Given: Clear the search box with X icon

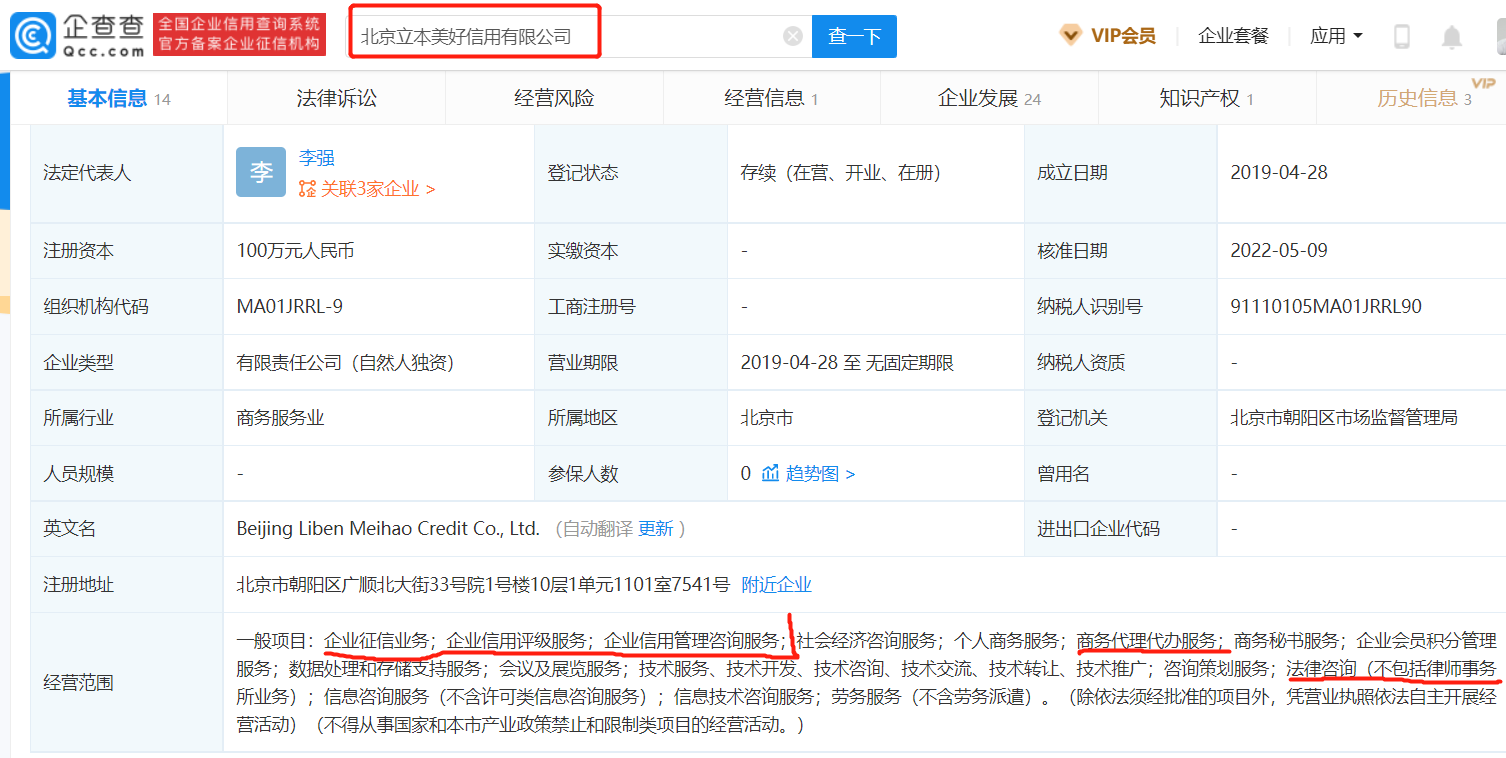Looking at the screenshot, I should pyautogui.click(x=793, y=37).
